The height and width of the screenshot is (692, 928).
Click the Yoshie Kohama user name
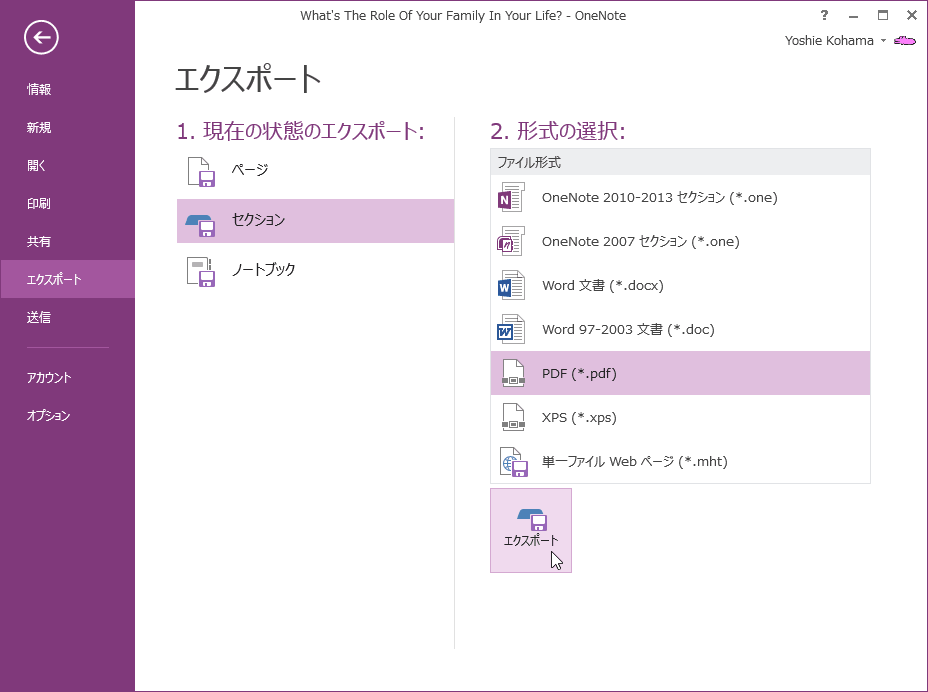pos(829,41)
